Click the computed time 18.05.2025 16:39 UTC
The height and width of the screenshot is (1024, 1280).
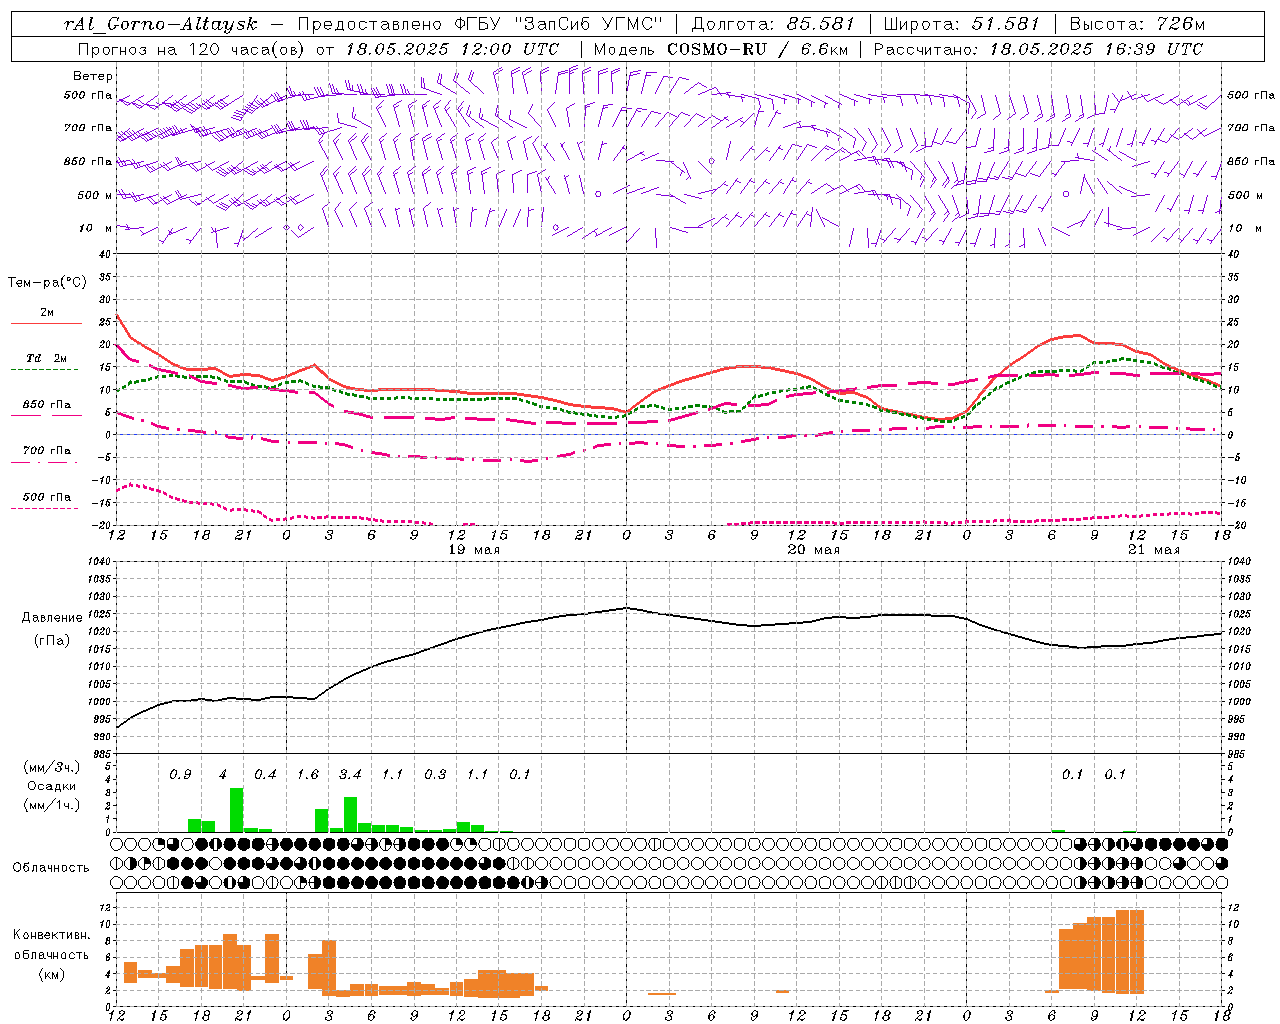(1096, 49)
